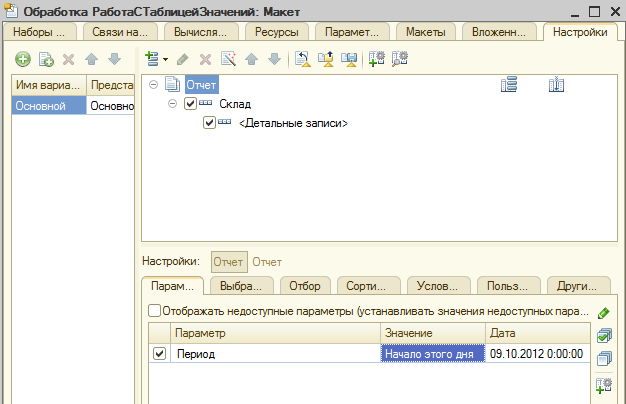Open the dropdown arrow next to add element
Screen dimensions: 626x404
tap(165, 60)
